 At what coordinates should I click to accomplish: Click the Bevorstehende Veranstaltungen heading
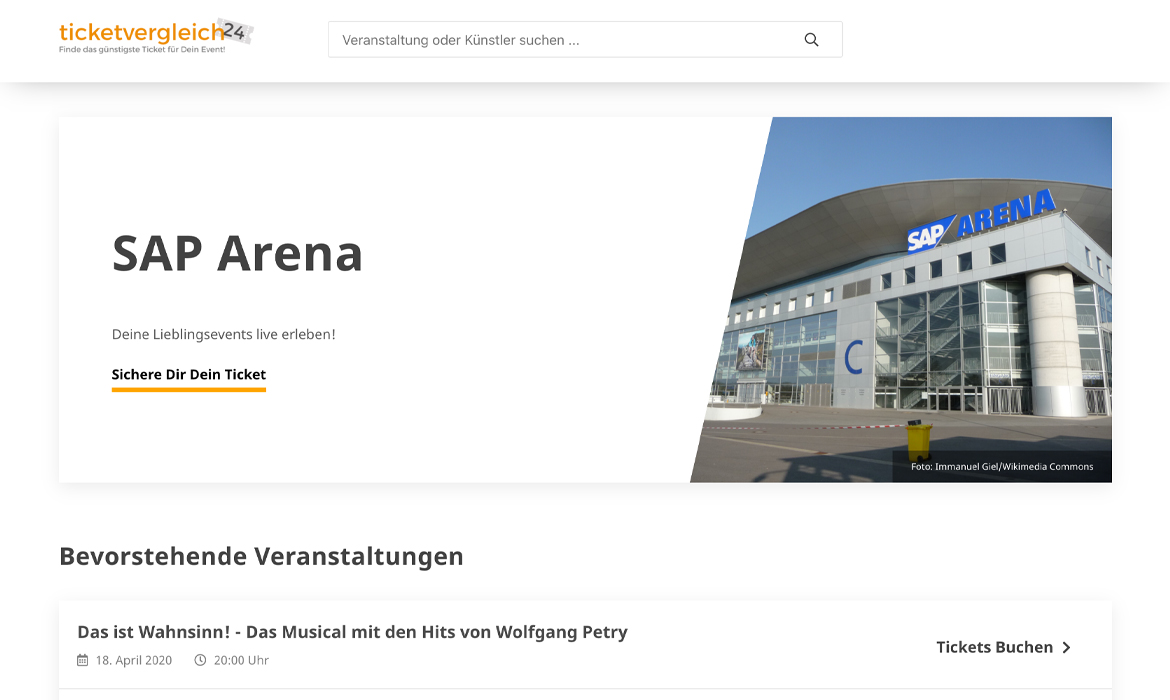click(261, 557)
